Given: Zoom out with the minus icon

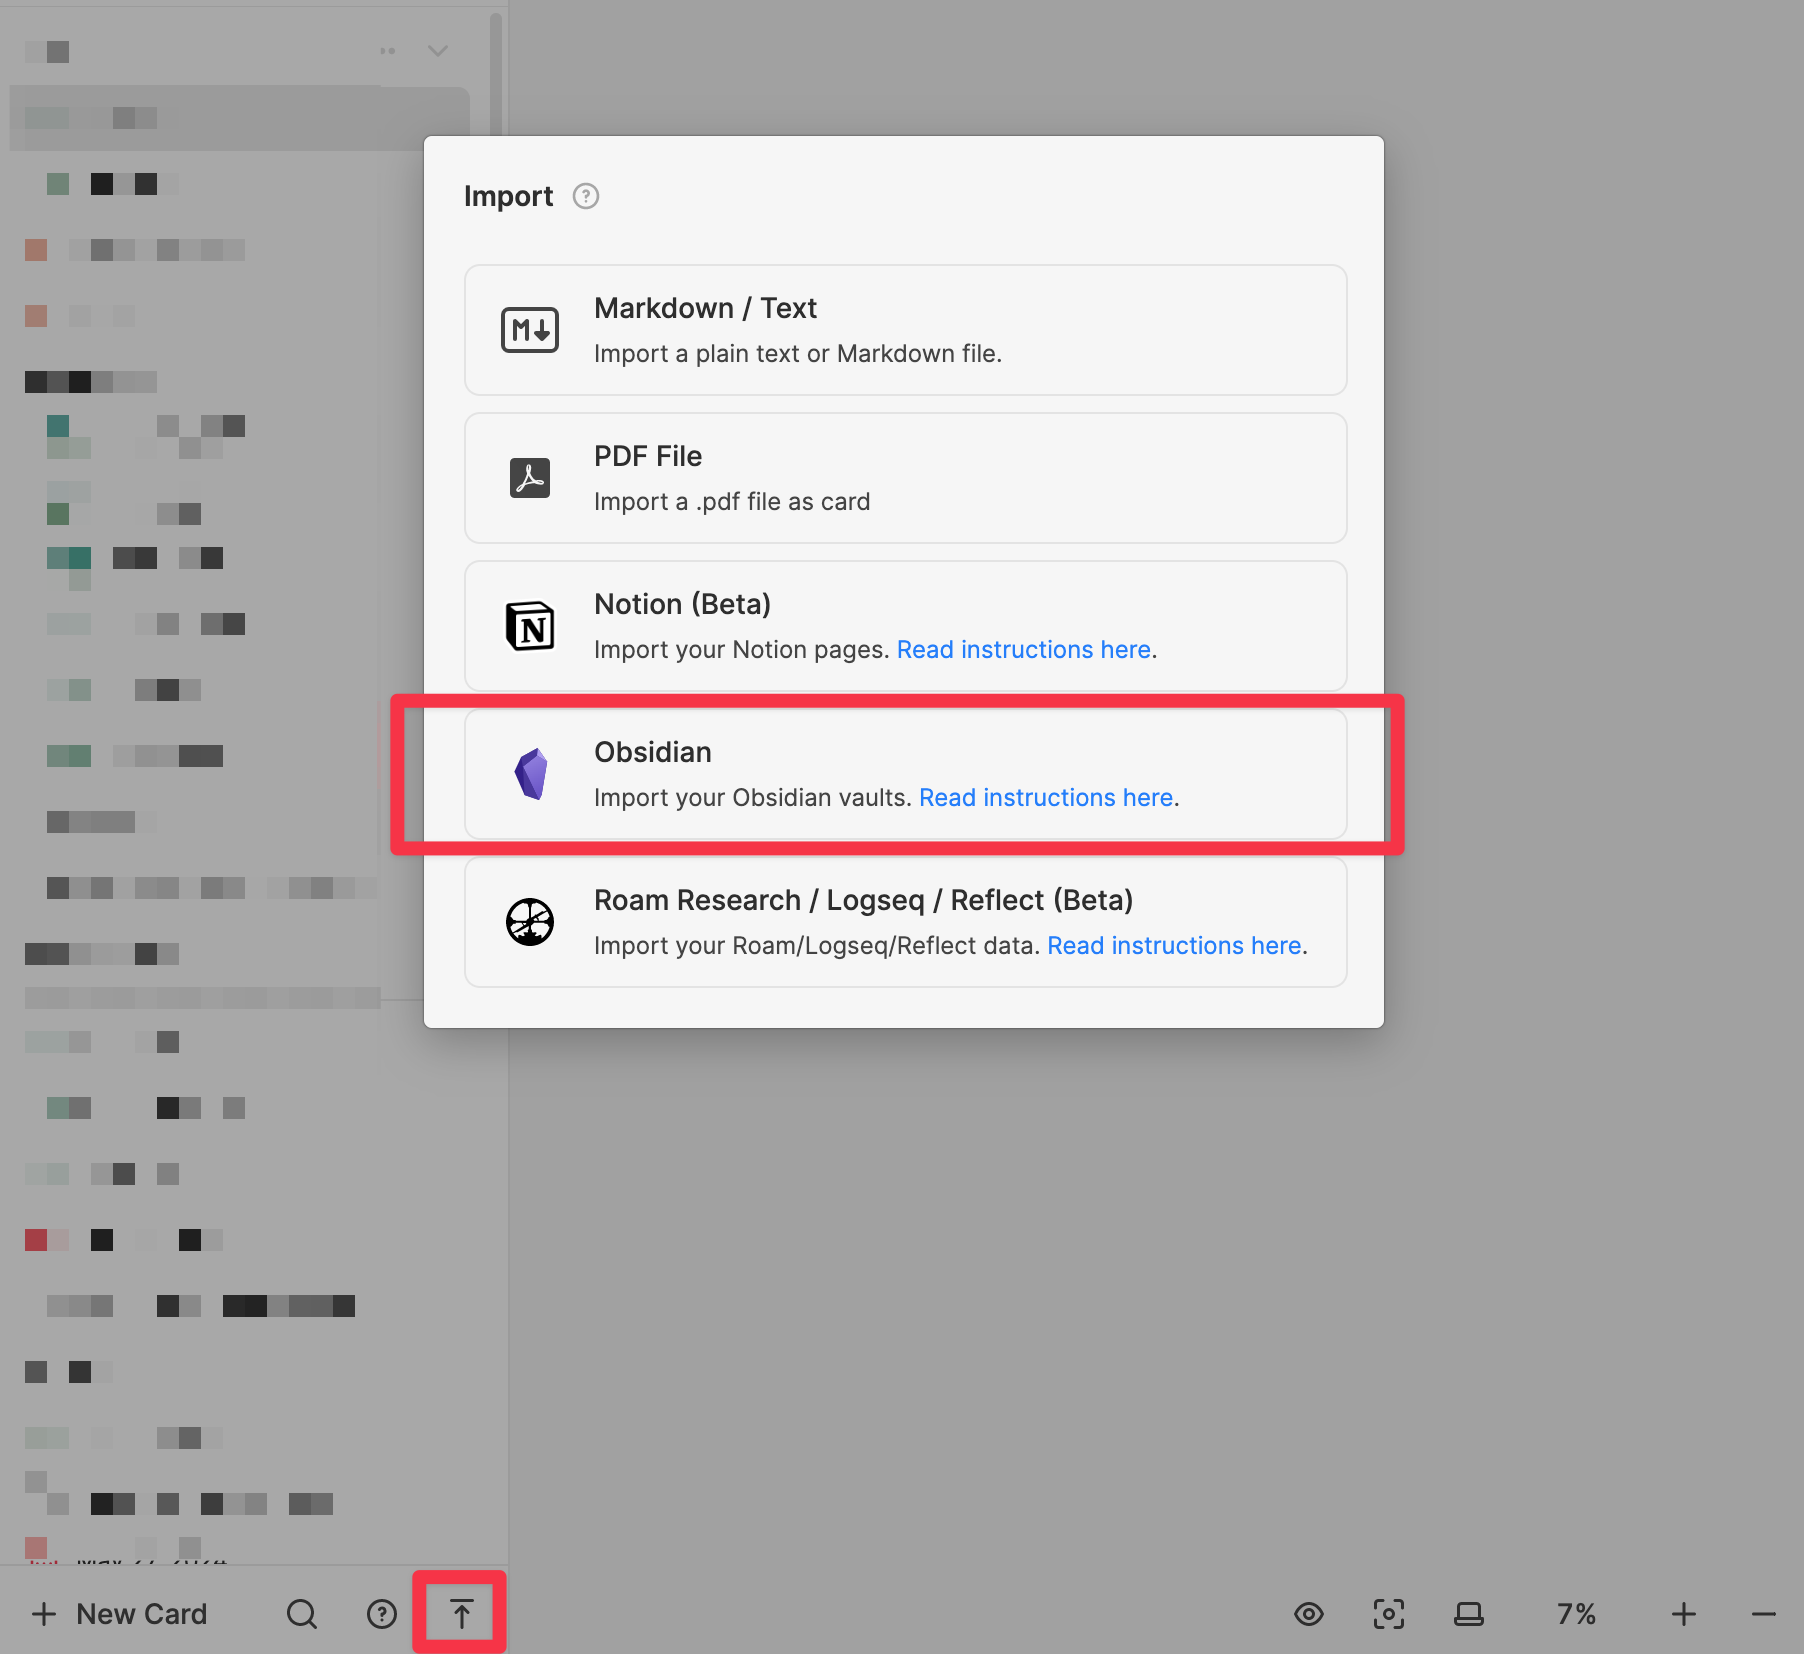Looking at the screenshot, I should pos(1764,1614).
